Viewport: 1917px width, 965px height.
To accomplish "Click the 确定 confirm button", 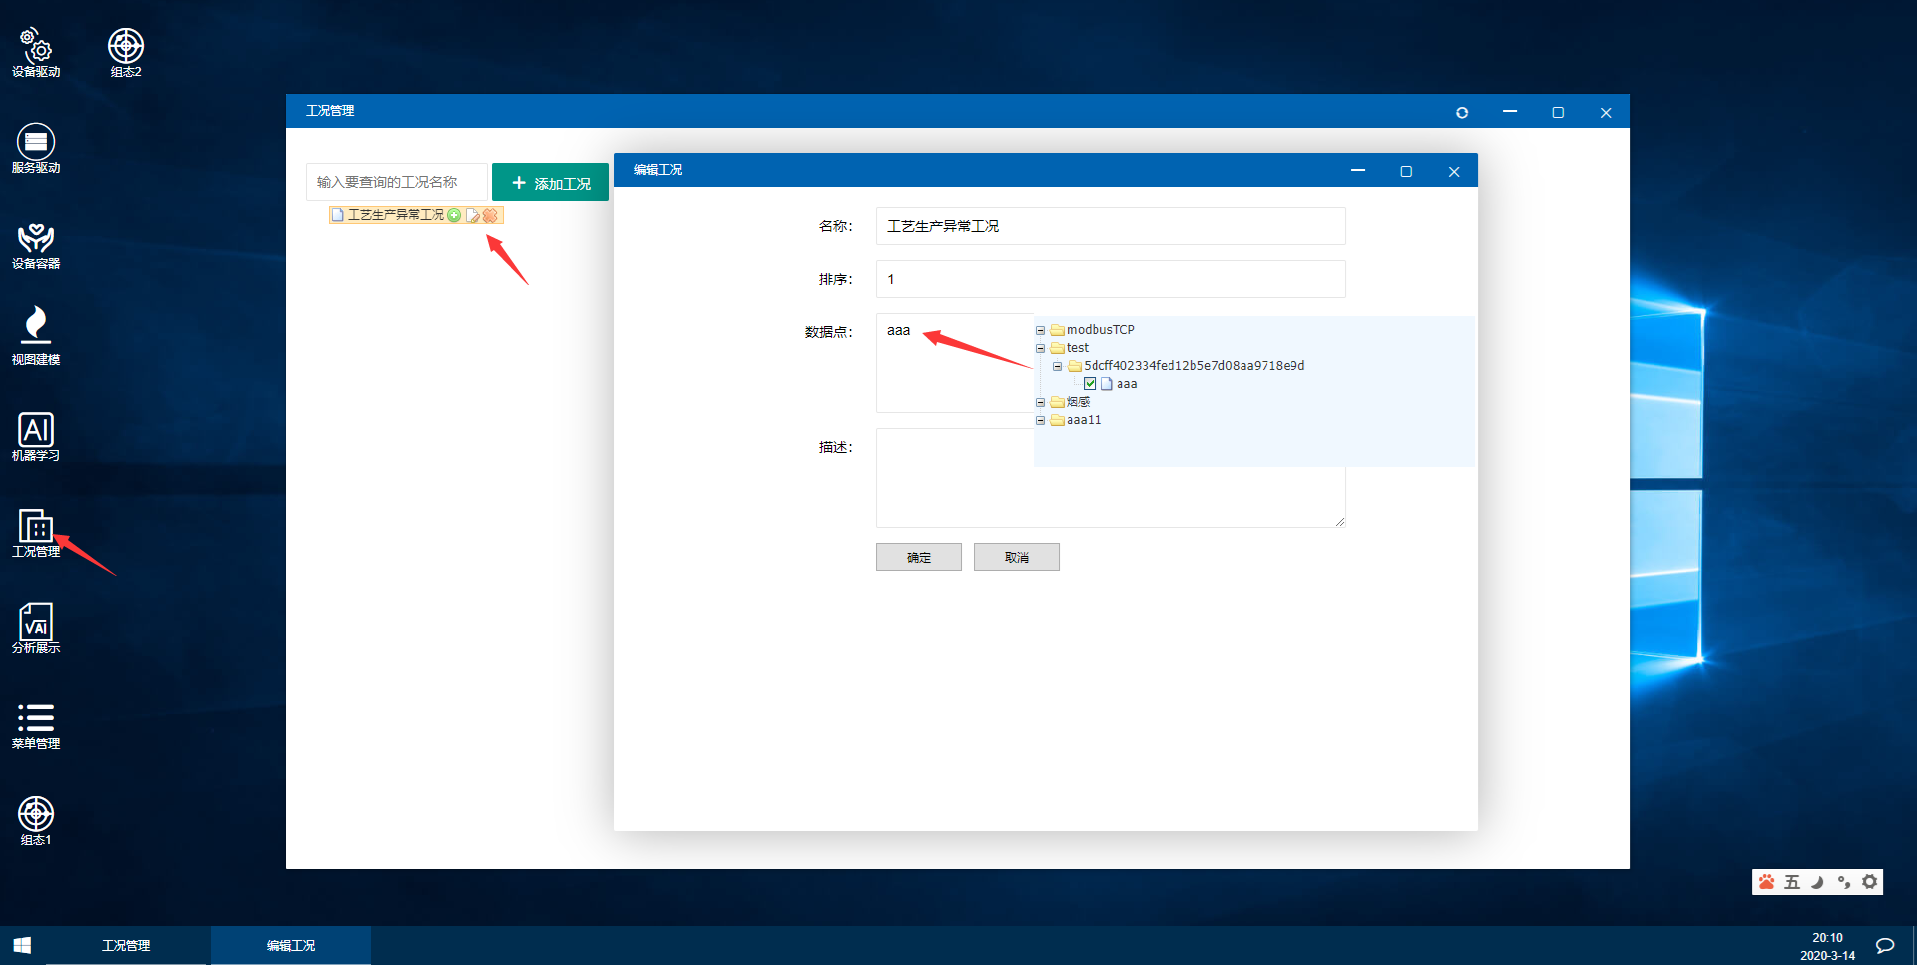I will pos(918,557).
